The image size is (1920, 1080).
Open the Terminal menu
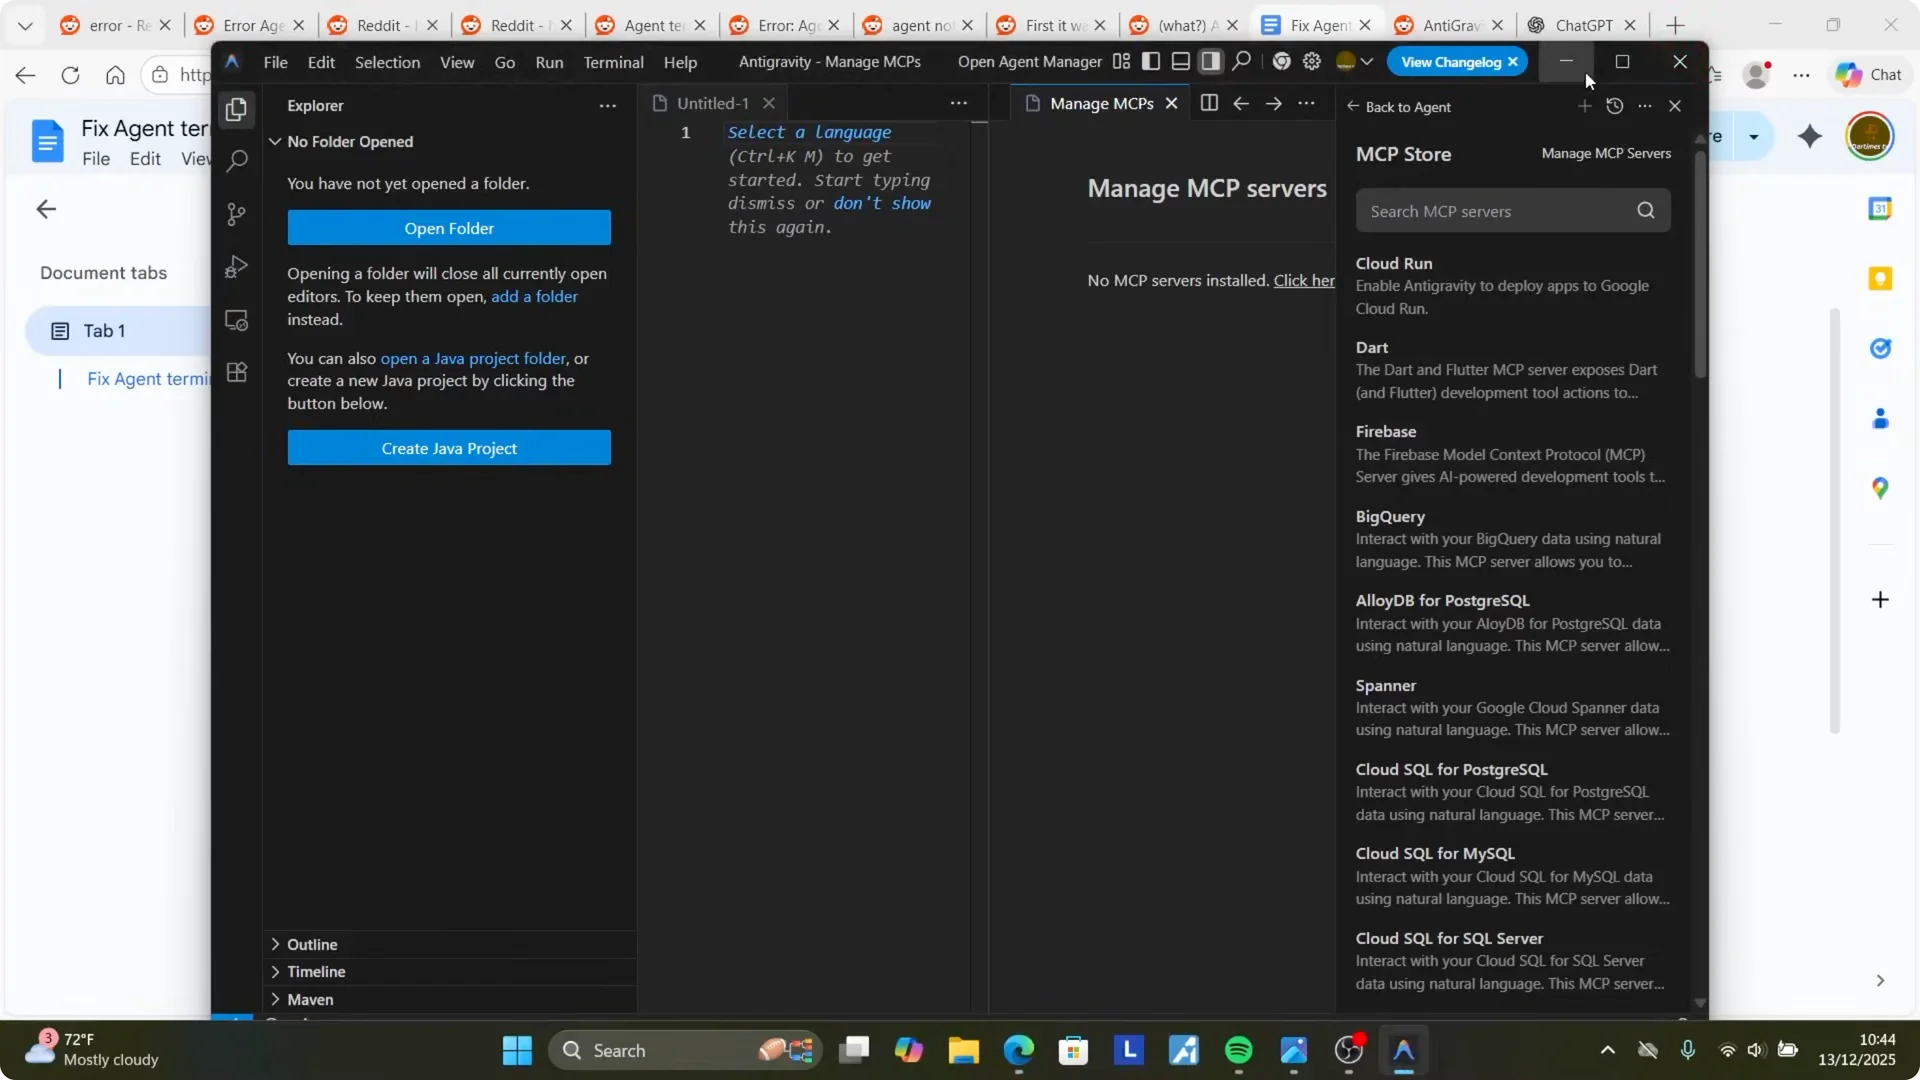click(x=613, y=62)
